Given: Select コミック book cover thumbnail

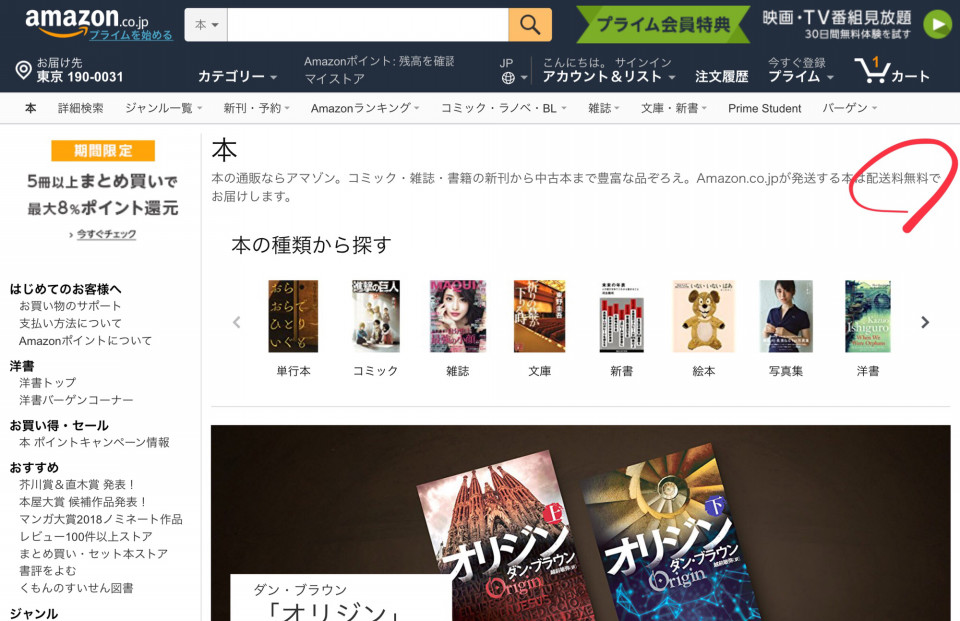Looking at the screenshot, I should coord(375,316).
